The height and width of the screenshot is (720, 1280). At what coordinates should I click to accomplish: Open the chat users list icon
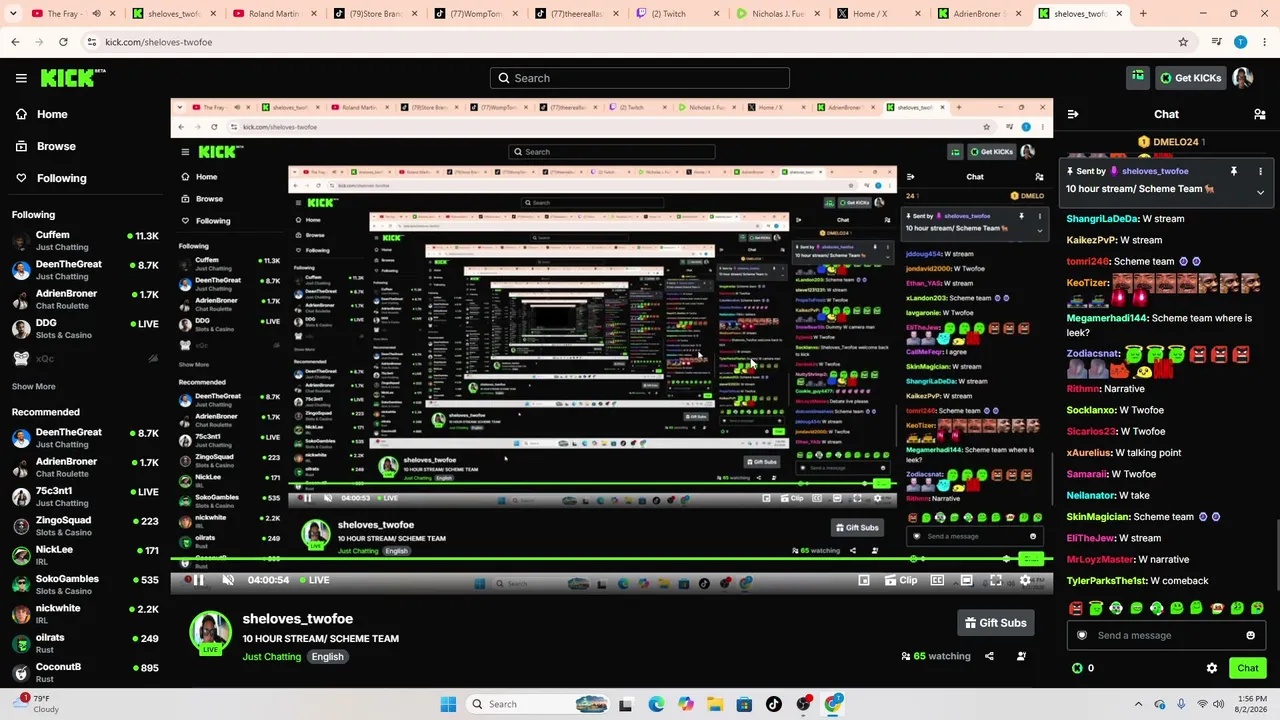point(1260,114)
